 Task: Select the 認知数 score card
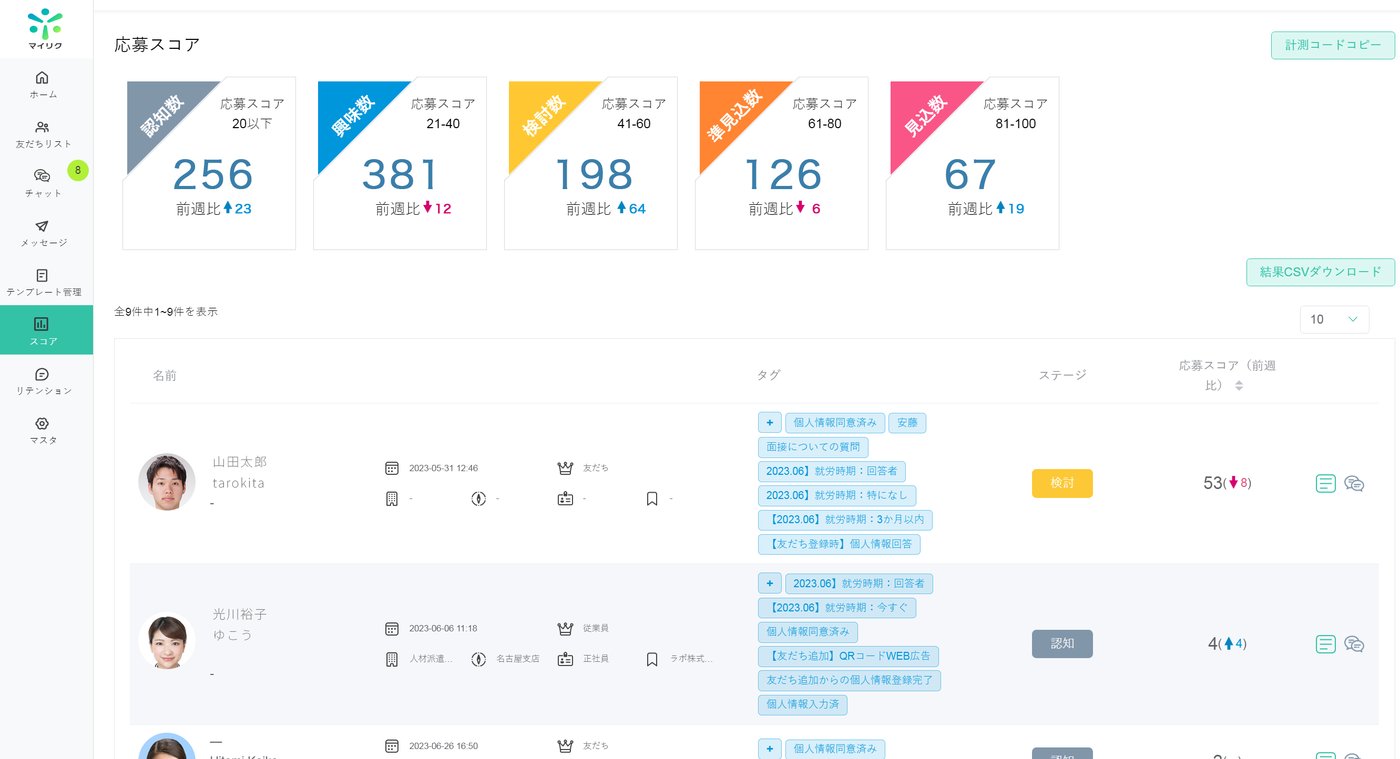[x=209, y=163]
